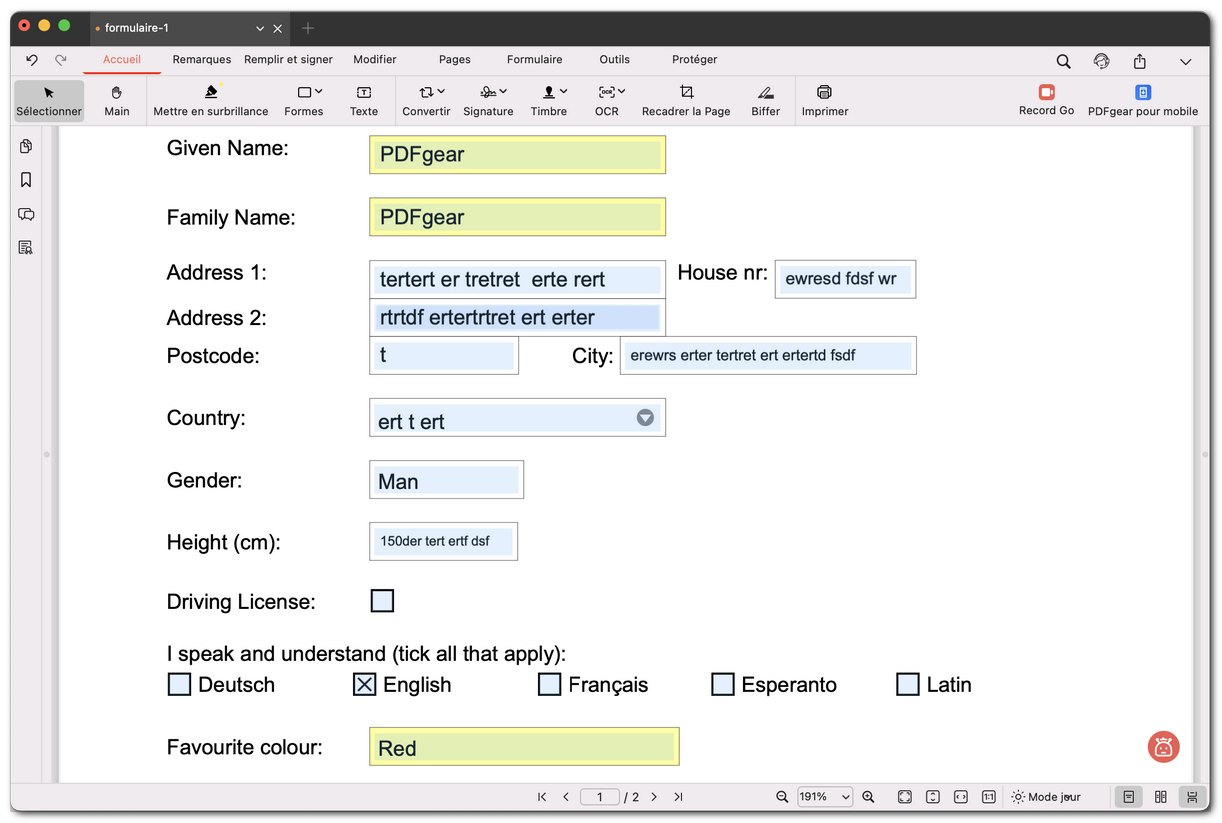Click the Record Go button
The width and height of the screenshot is (1222, 823).
pos(1046,100)
